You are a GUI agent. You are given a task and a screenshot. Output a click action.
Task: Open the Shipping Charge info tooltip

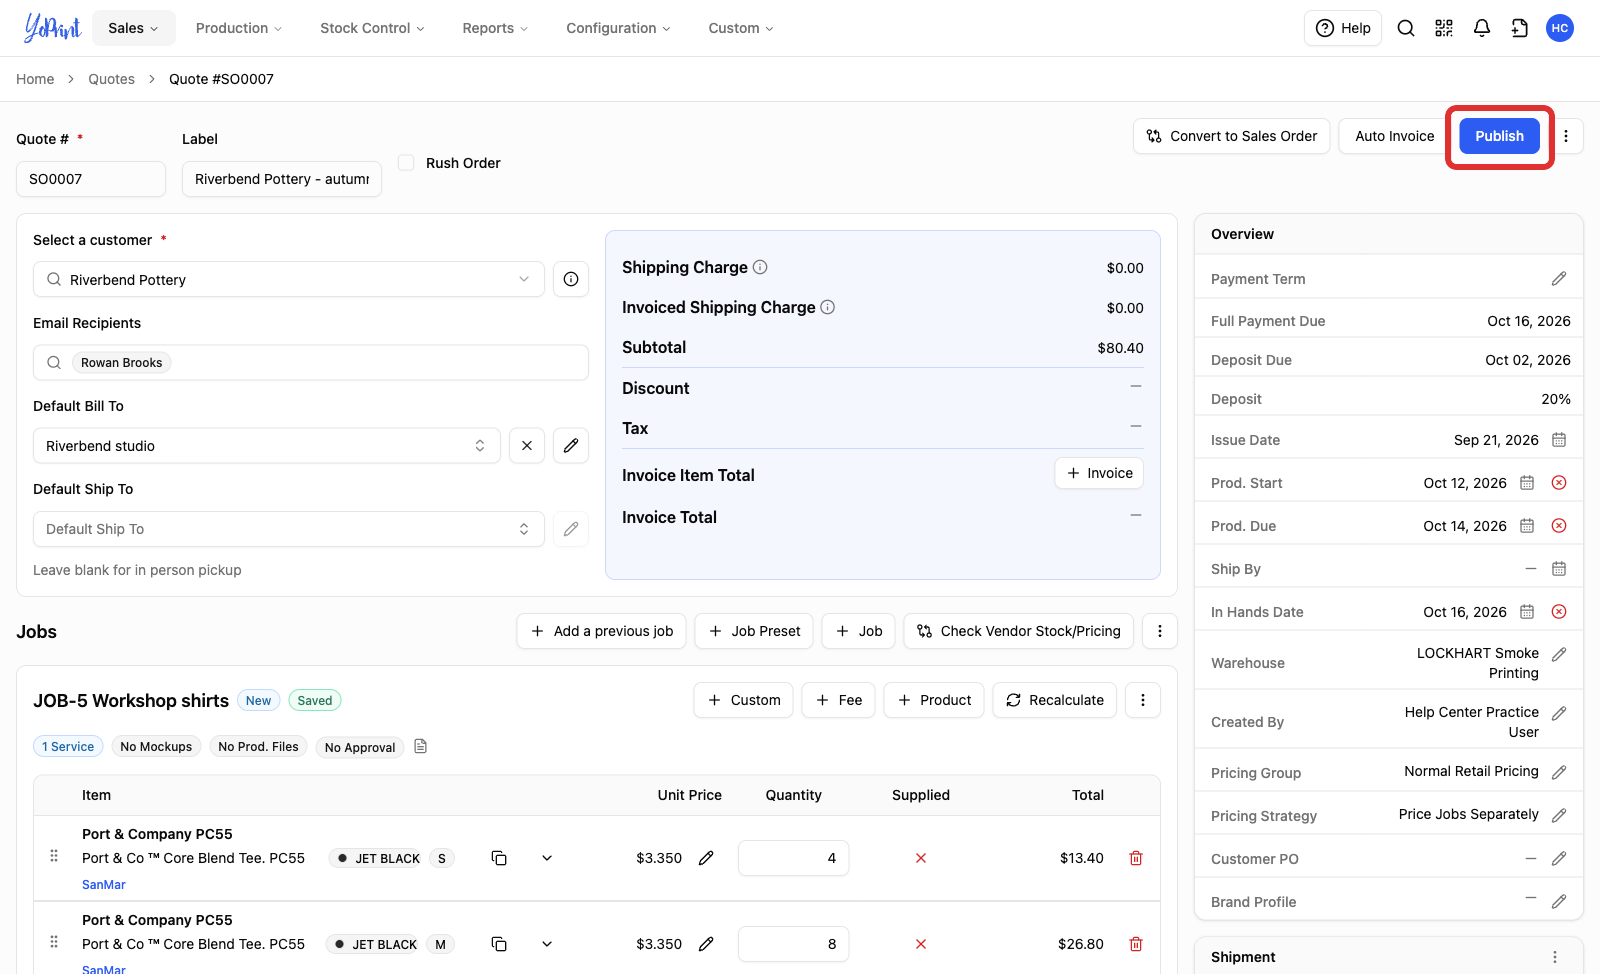[760, 267]
